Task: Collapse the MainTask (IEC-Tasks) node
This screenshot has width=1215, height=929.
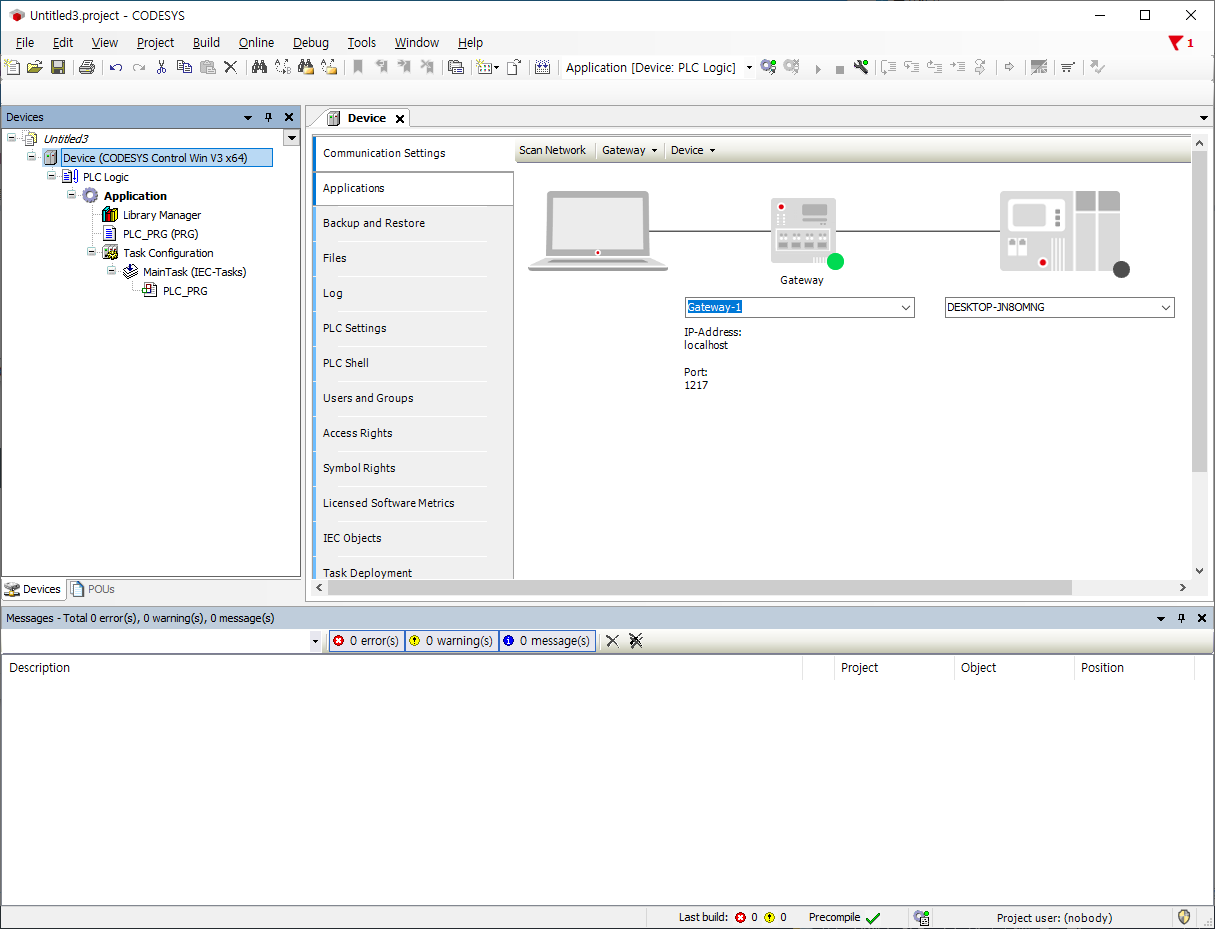Action: (112, 271)
